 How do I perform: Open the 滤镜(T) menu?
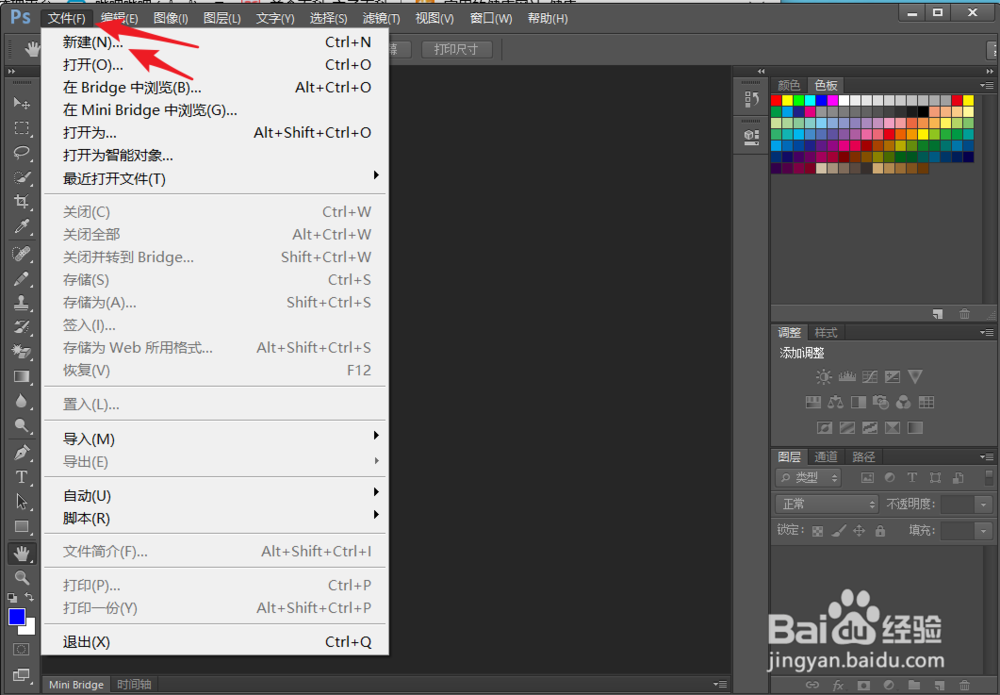point(381,18)
